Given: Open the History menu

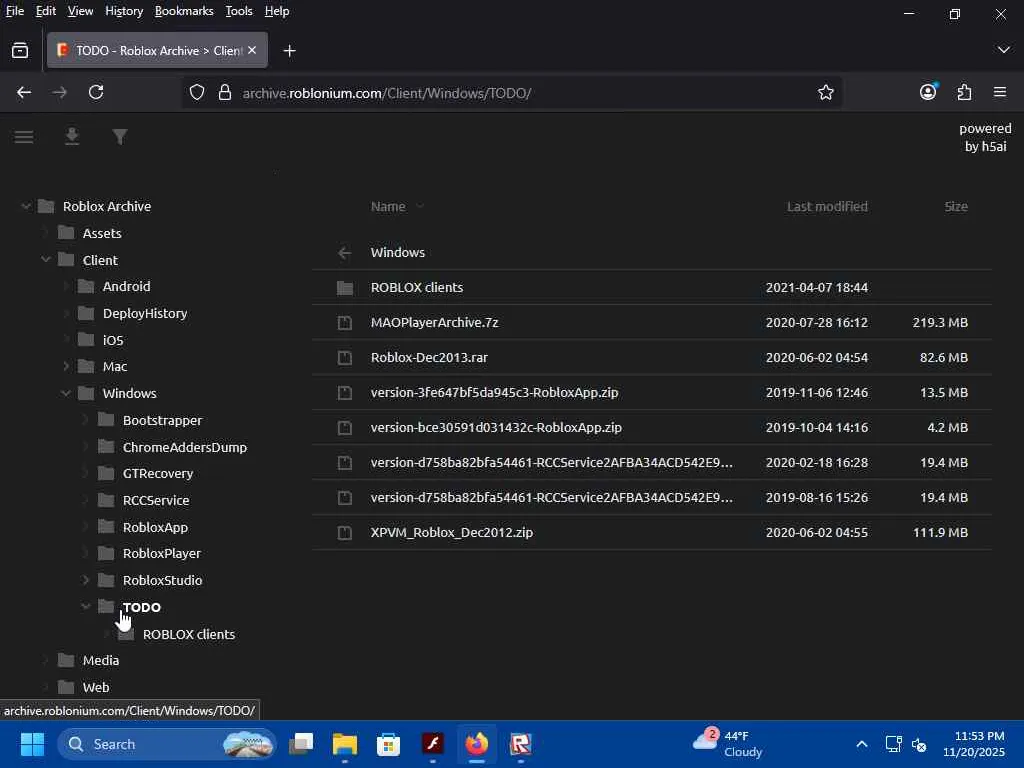Looking at the screenshot, I should [x=124, y=11].
